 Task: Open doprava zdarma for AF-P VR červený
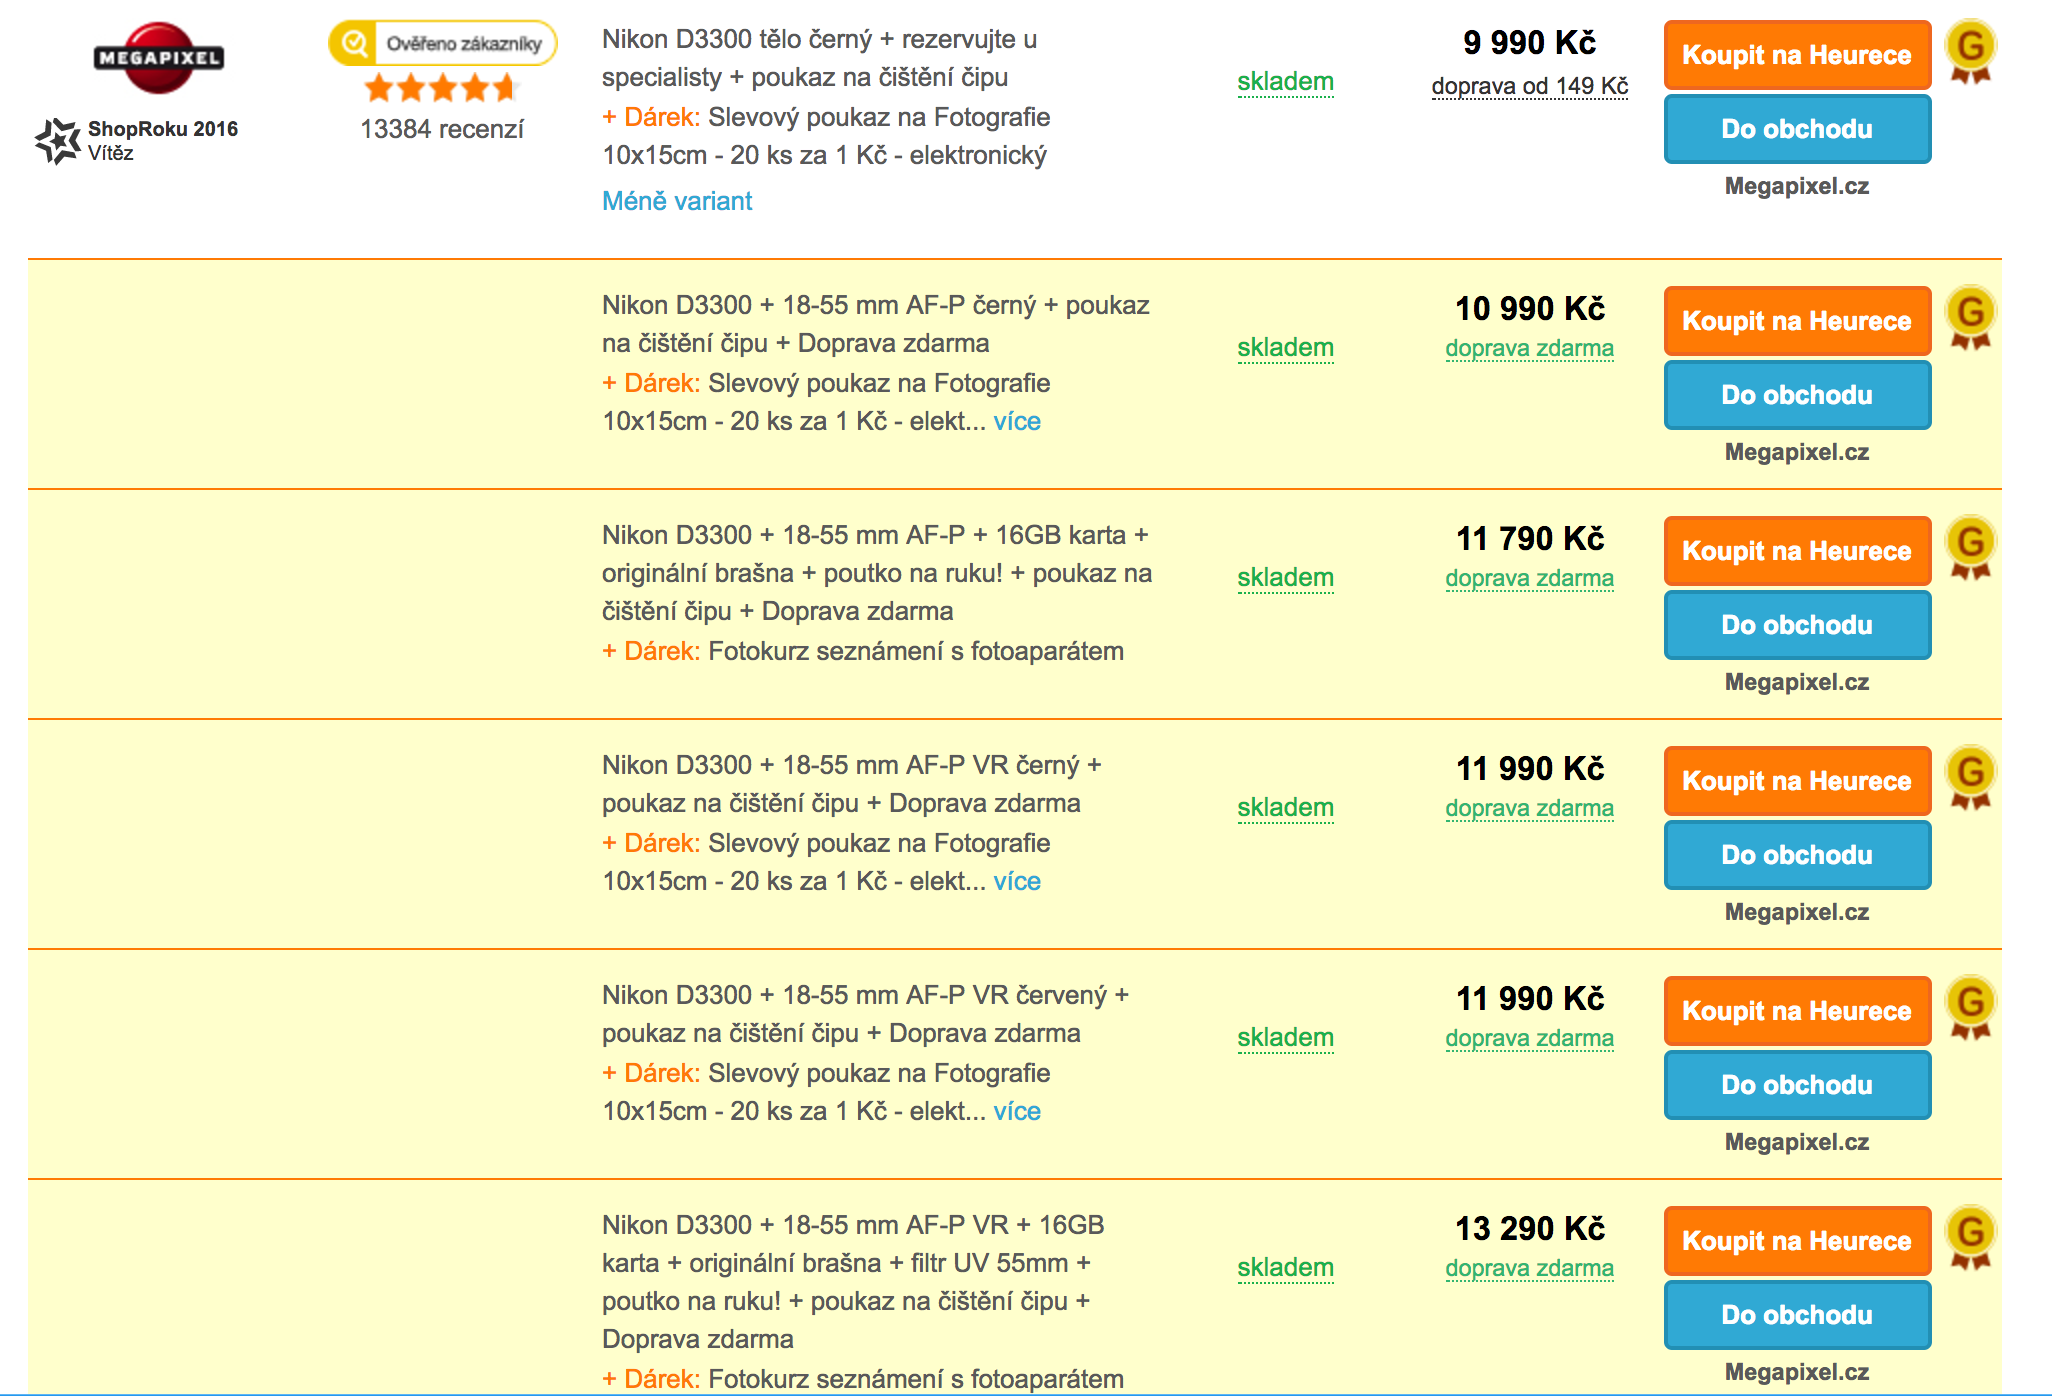tap(1529, 1038)
